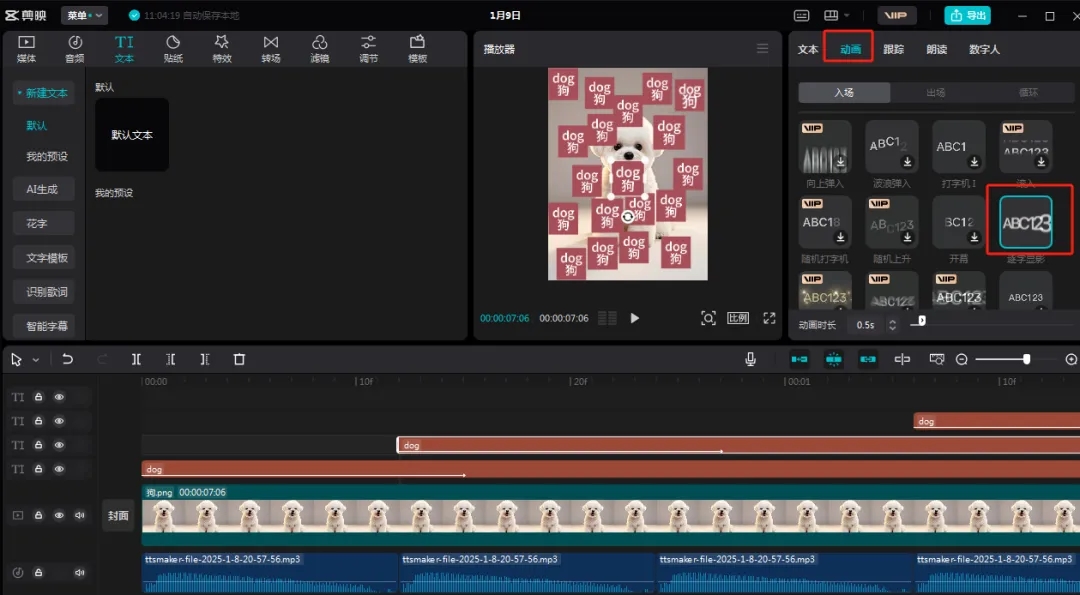Open the 特效 (Effects) panel

(222, 47)
